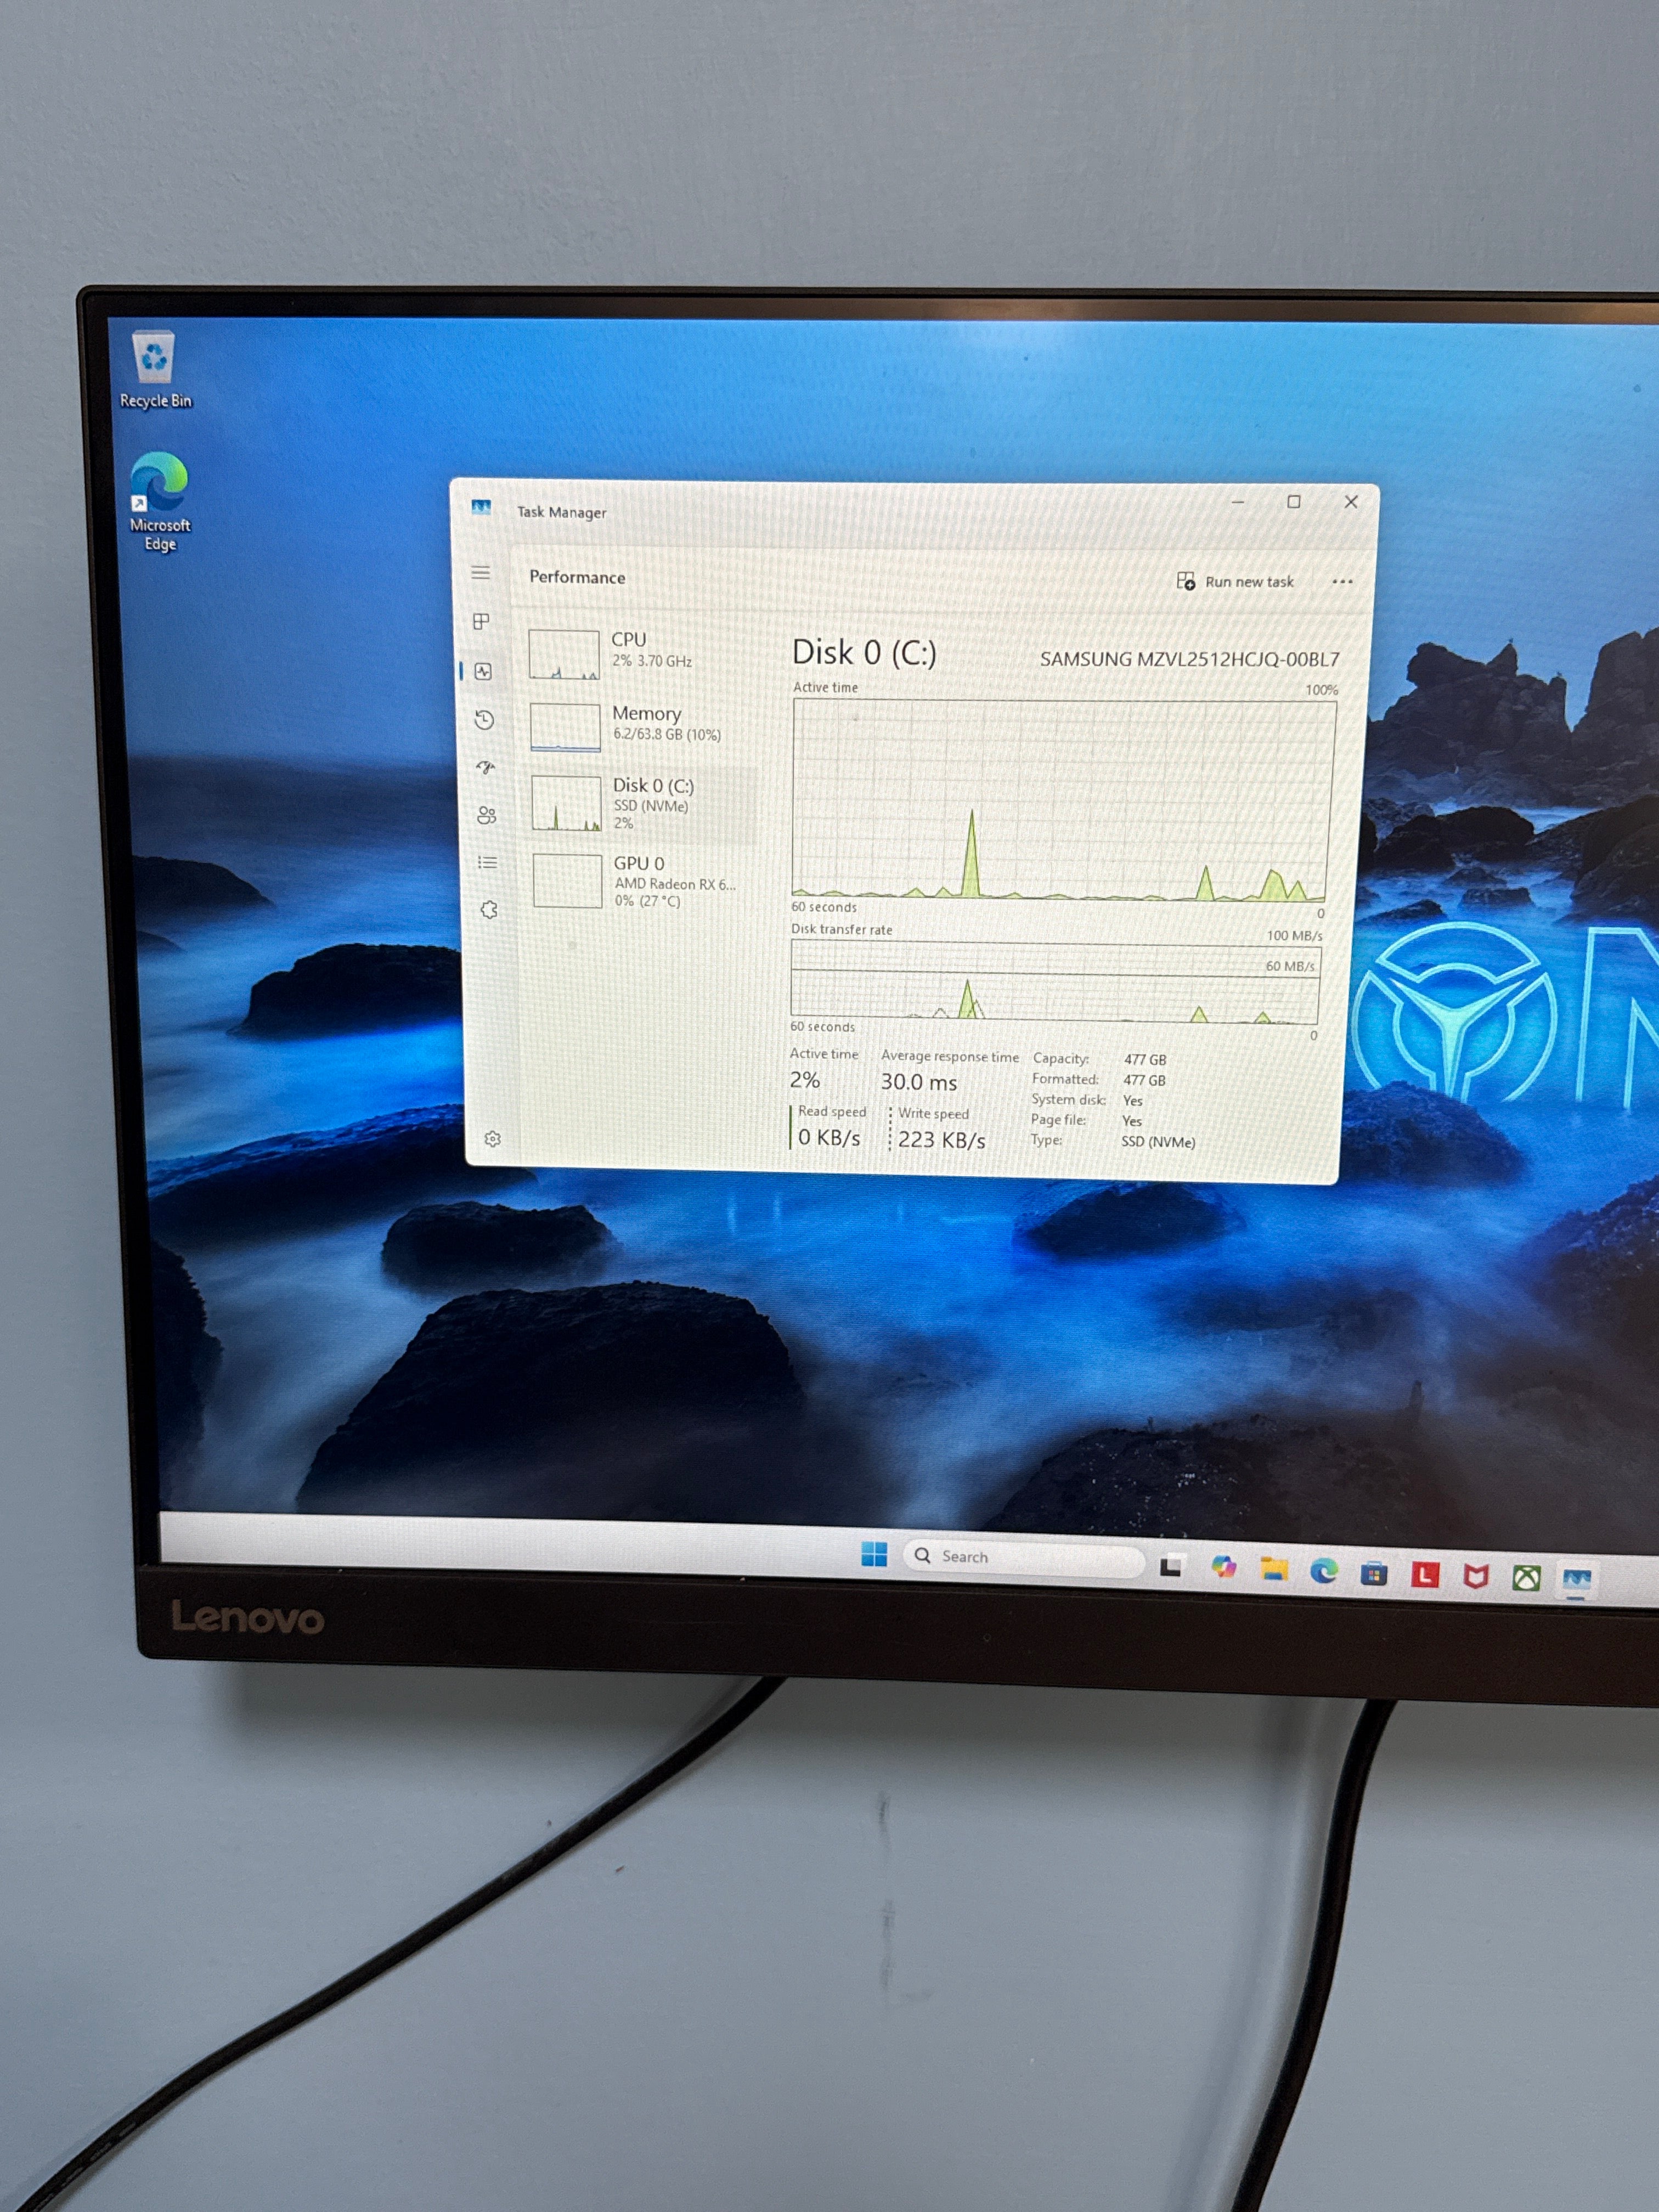Viewport: 1659px width, 2212px height.
Task: Click the taskbar Search box
Action: (x=1023, y=1558)
